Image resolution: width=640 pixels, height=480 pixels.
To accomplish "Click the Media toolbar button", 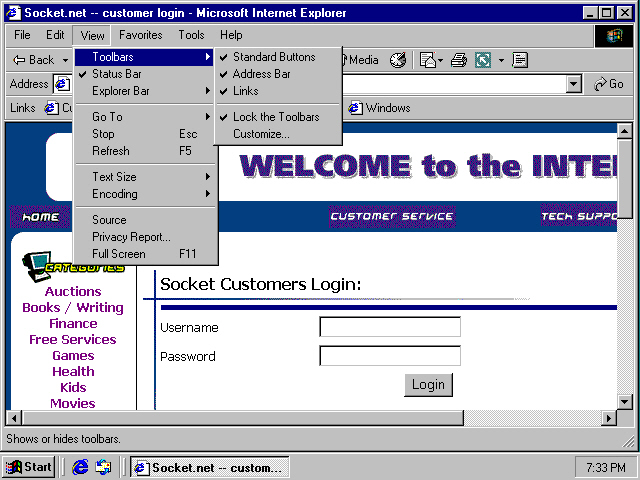I will click(361, 60).
